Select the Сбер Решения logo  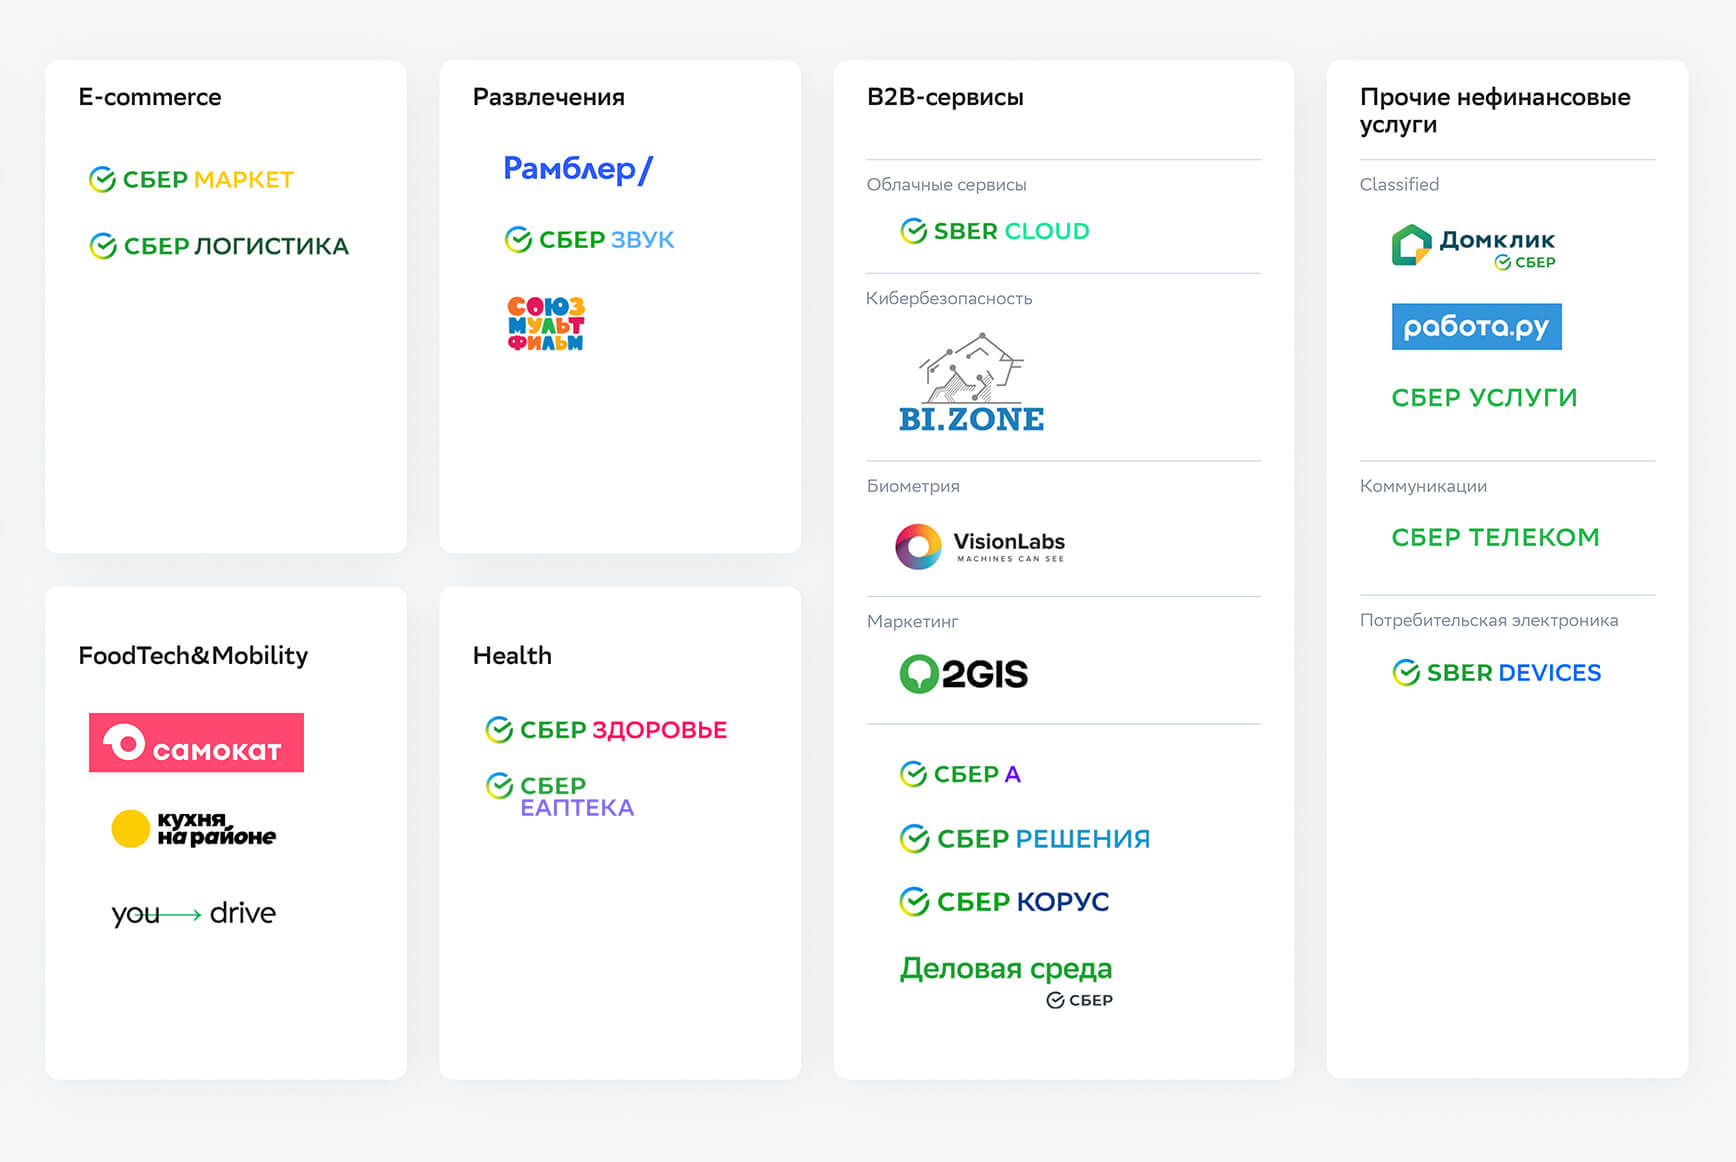pos(1025,839)
